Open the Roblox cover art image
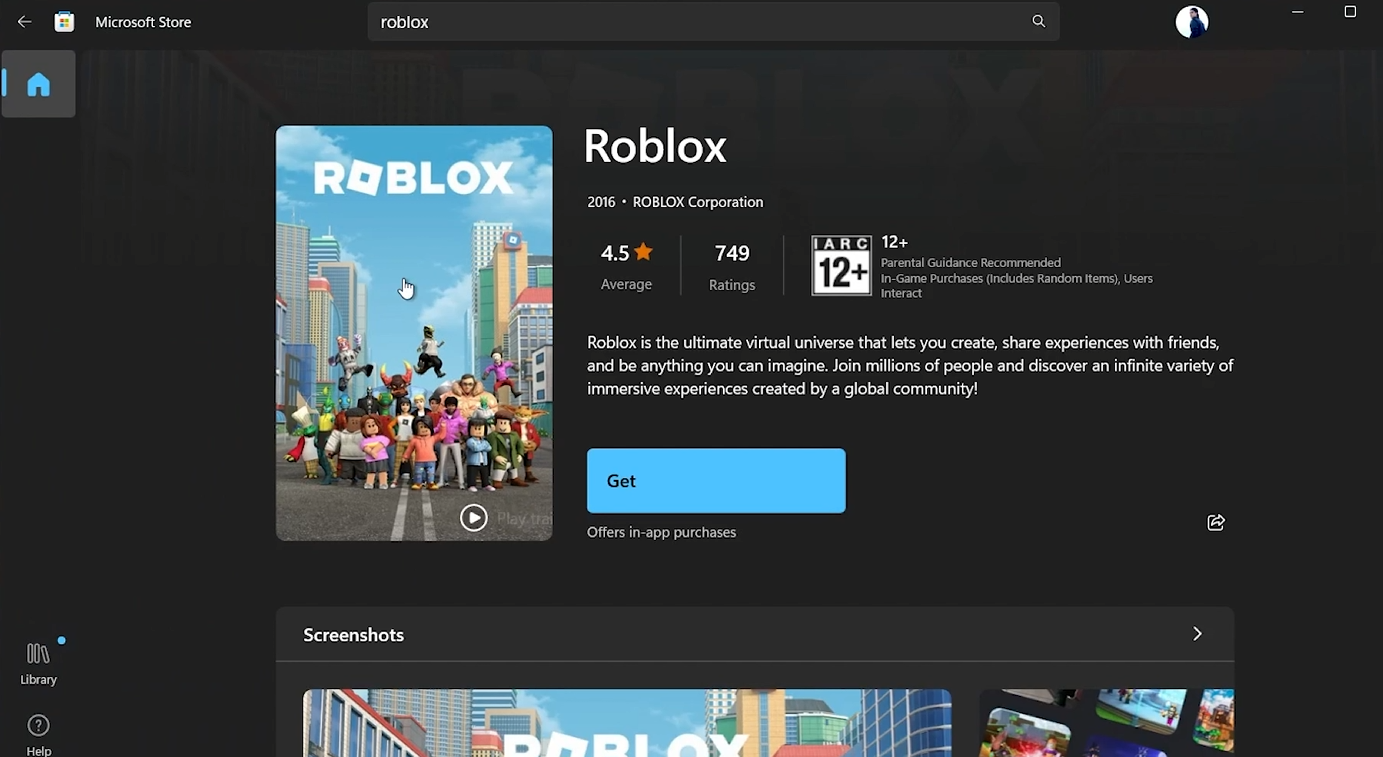 click(x=414, y=333)
